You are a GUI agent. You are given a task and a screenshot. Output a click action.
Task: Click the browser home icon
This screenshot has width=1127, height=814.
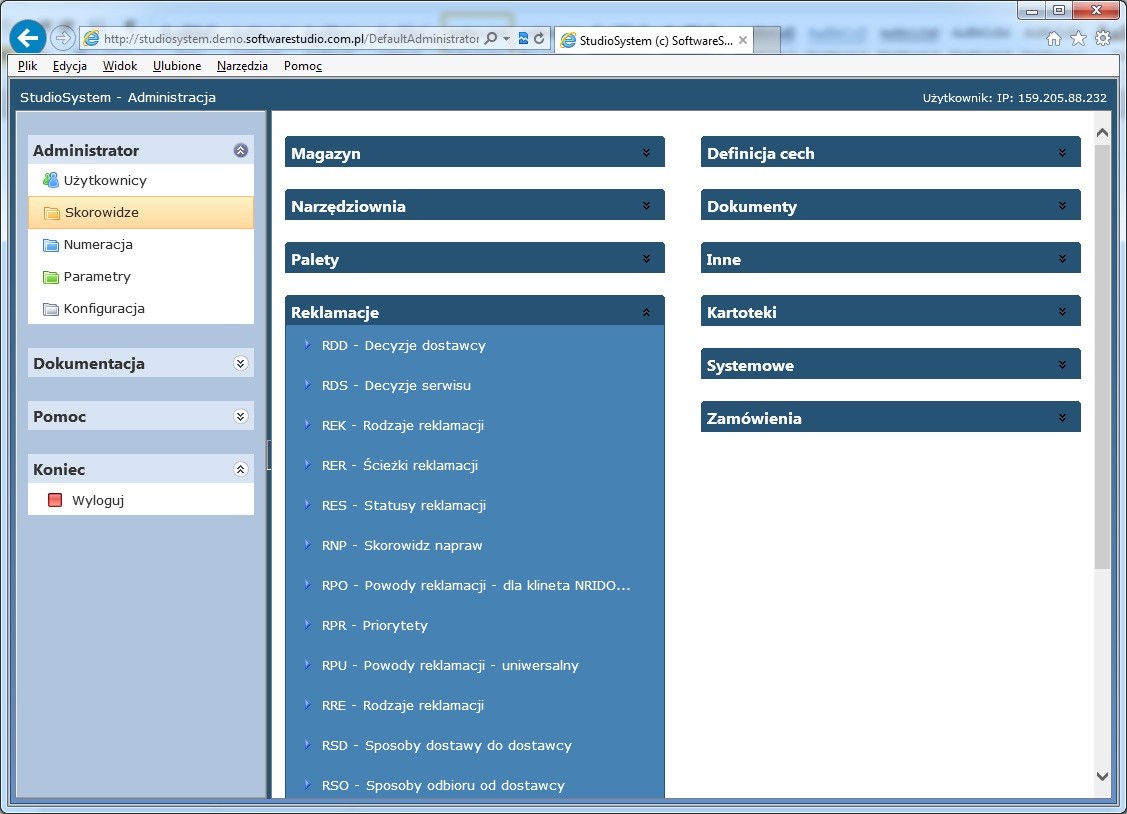point(1054,39)
